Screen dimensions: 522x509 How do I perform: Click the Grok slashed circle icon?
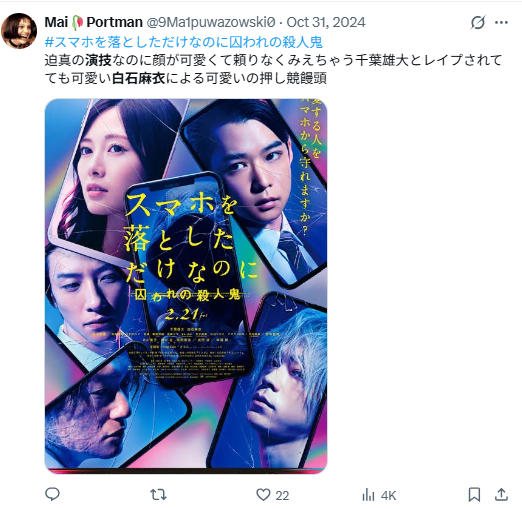(x=478, y=22)
